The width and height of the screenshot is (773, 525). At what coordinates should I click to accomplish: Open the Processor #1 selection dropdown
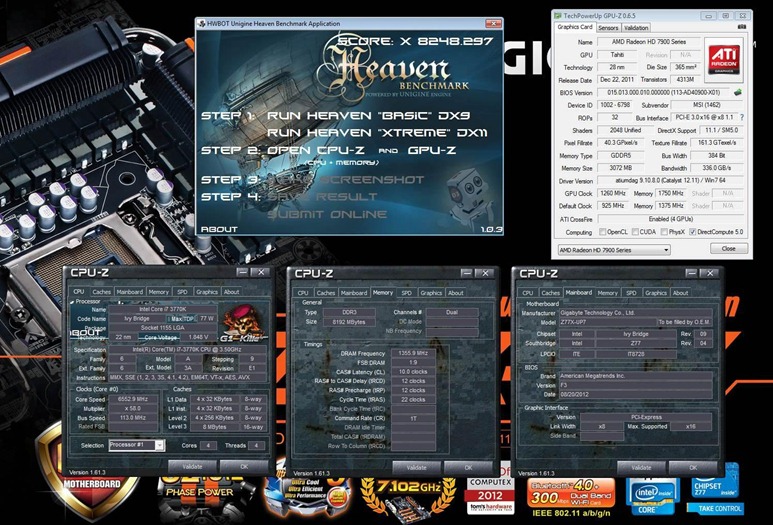[137, 445]
